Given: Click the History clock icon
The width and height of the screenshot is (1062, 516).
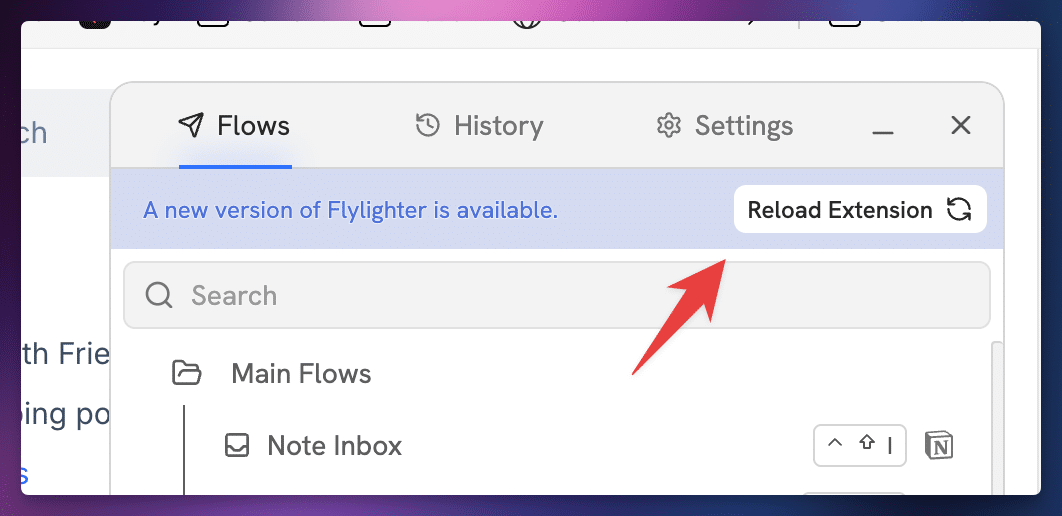Looking at the screenshot, I should [x=428, y=125].
